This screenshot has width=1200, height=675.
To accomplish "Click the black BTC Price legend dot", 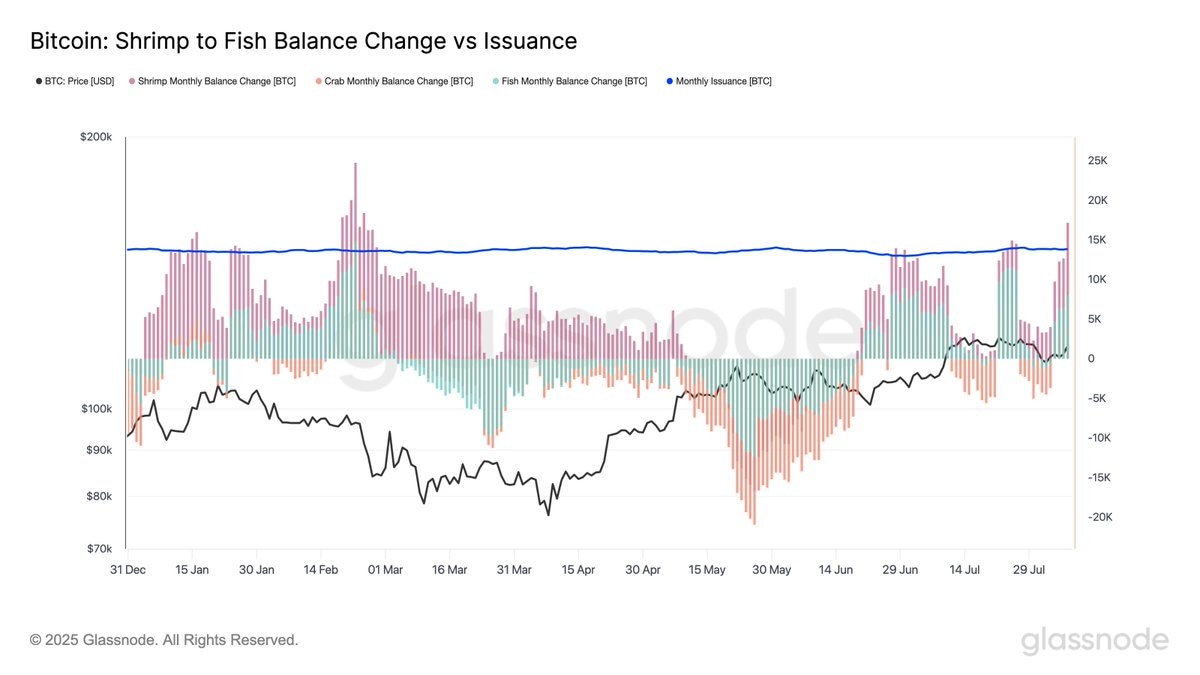I will [x=37, y=81].
